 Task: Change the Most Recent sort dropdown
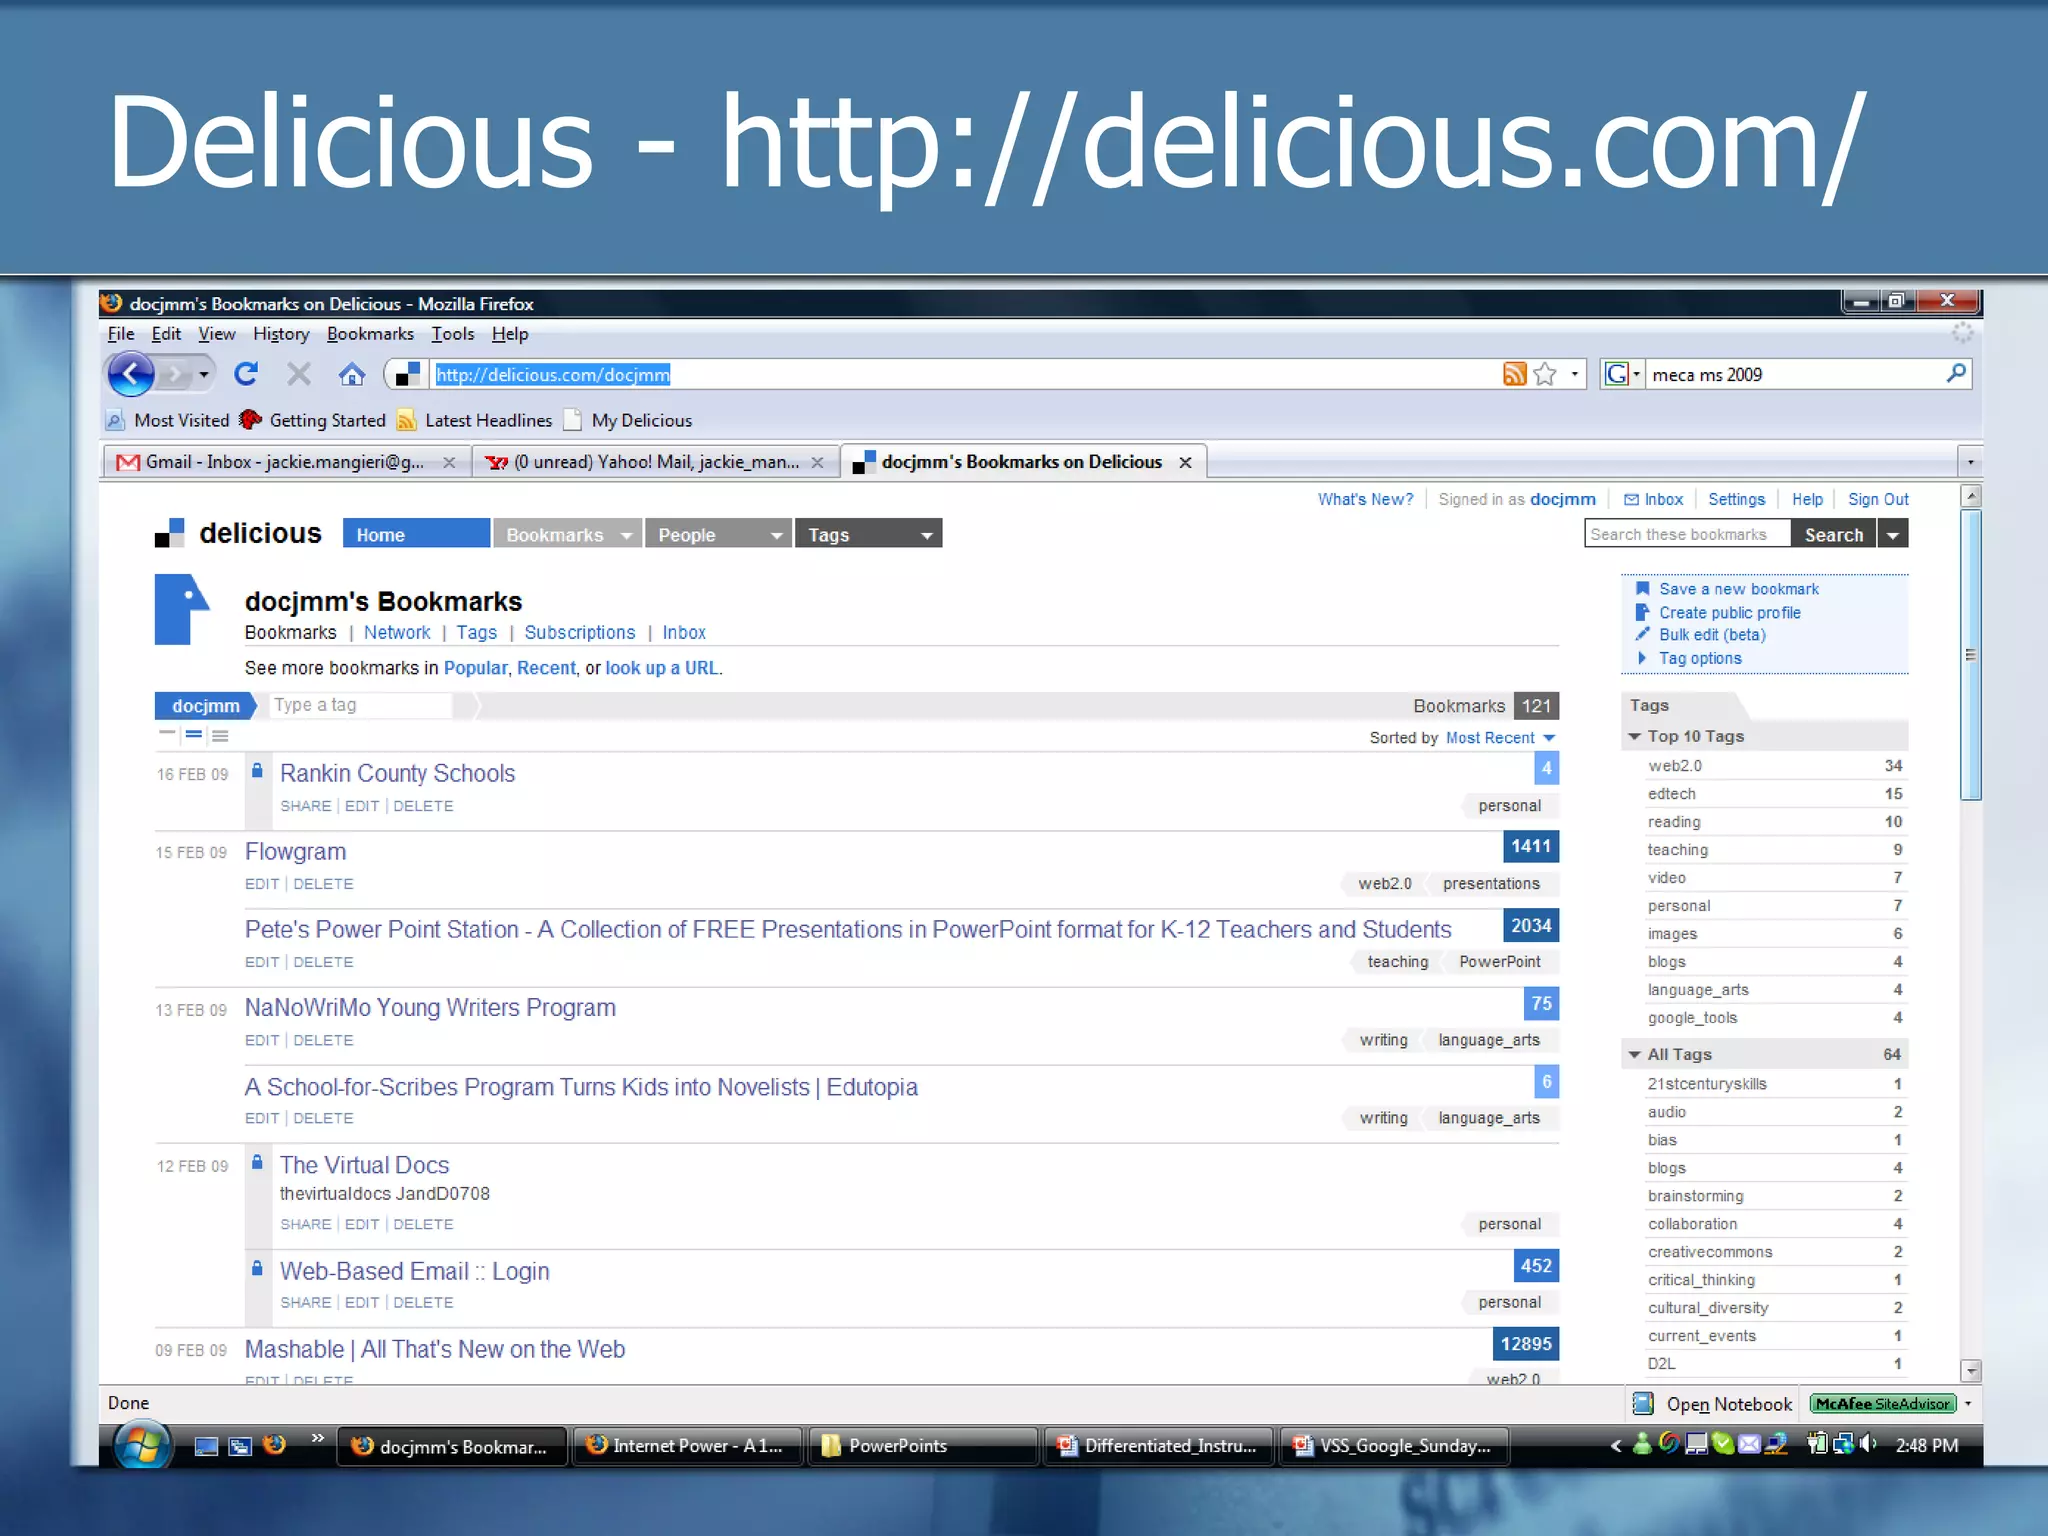click(x=1500, y=738)
